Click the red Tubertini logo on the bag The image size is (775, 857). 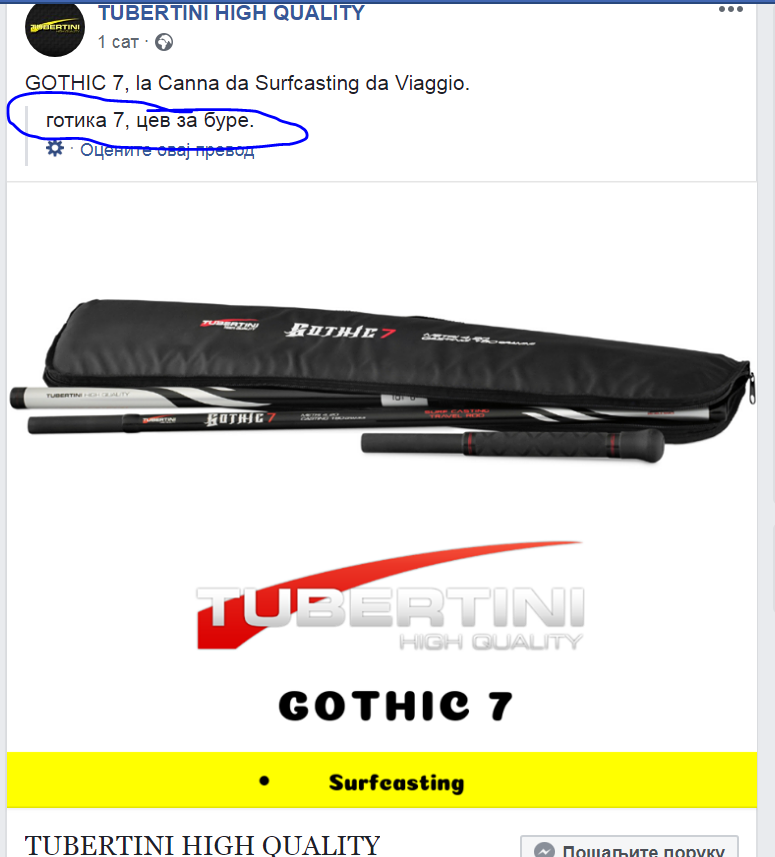(230, 324)
